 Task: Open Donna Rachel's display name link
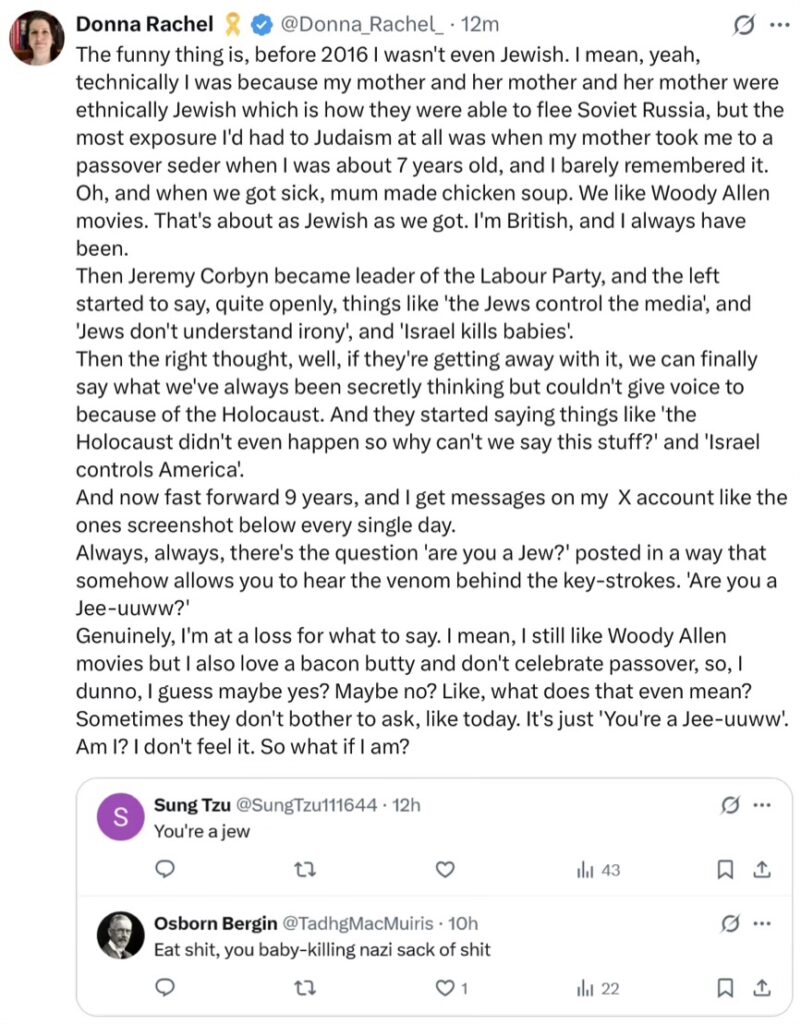[144, 24]
